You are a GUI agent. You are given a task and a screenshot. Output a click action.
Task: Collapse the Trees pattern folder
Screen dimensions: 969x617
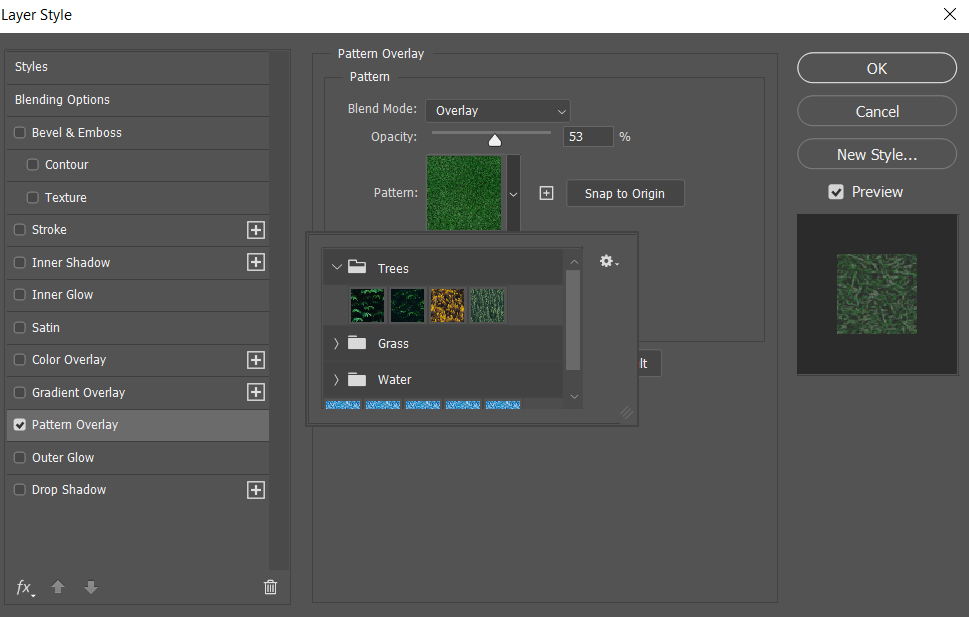click(337, 267)
